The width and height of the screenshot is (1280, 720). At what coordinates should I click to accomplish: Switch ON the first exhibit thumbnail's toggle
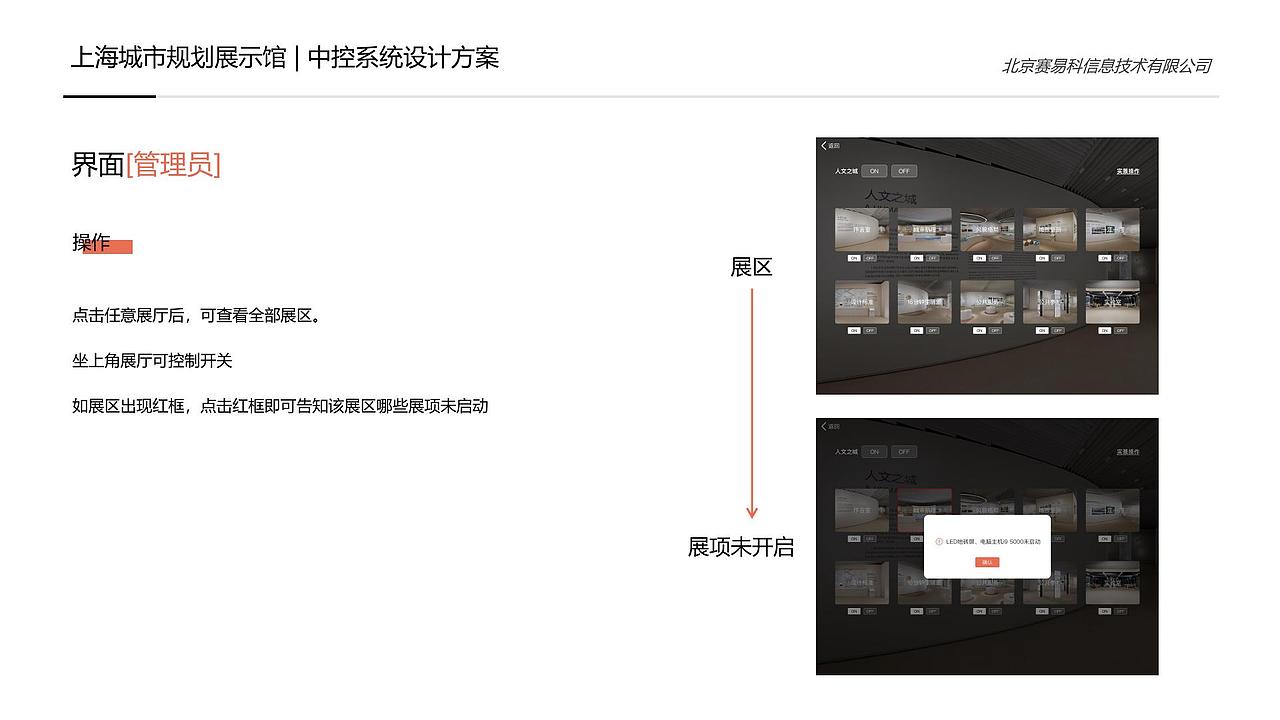click(x=854, y=258)
